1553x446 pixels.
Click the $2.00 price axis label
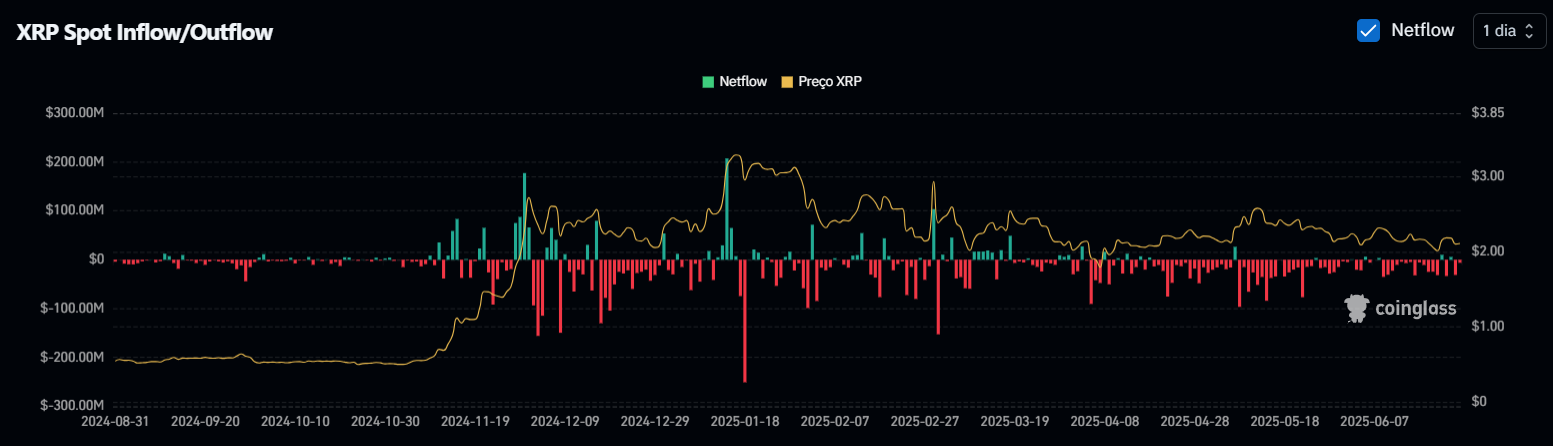coord(1488,251)
